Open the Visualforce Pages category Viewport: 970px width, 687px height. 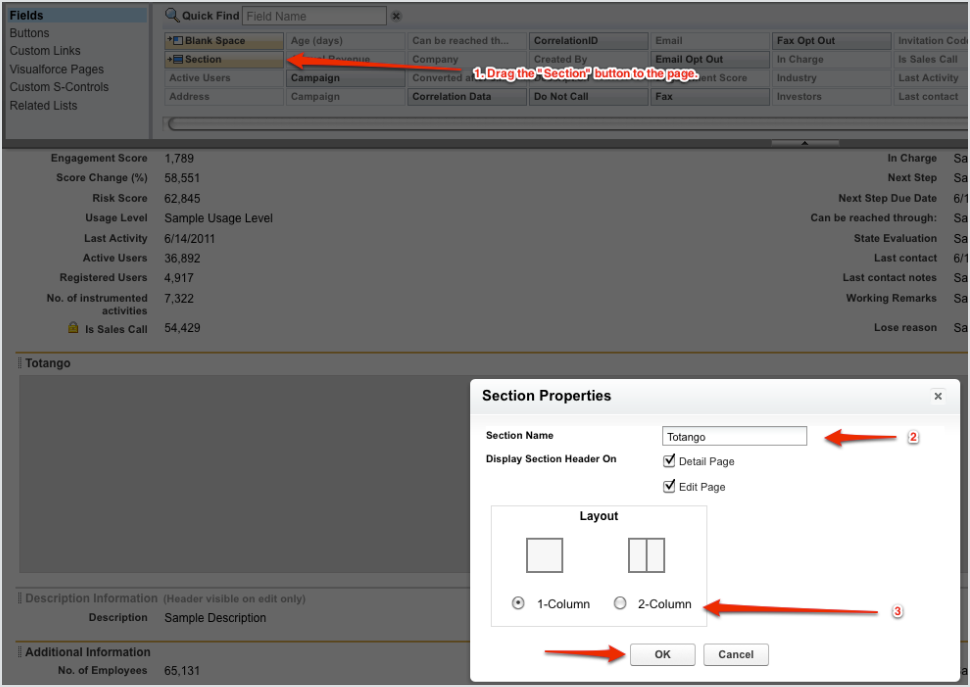pos(56,69)
